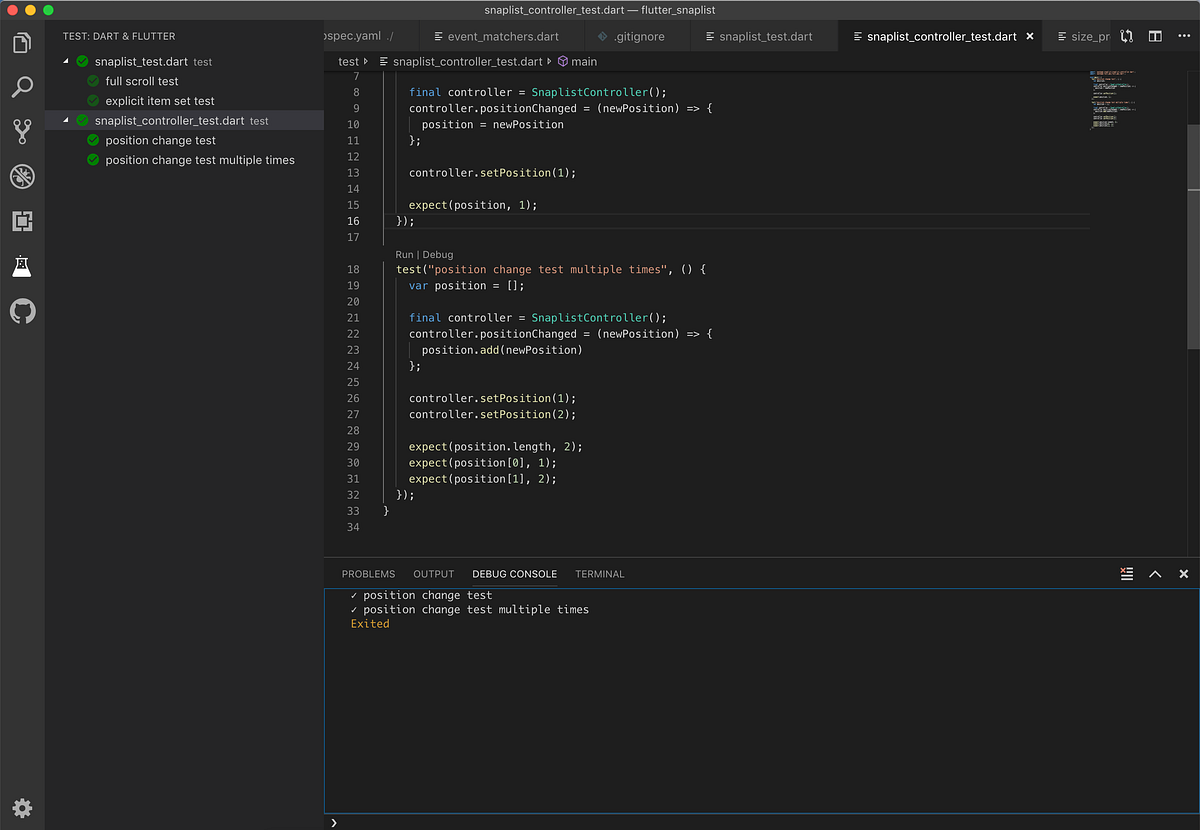Switch to the TERMINAL panel tab

[x=599, y=574]
